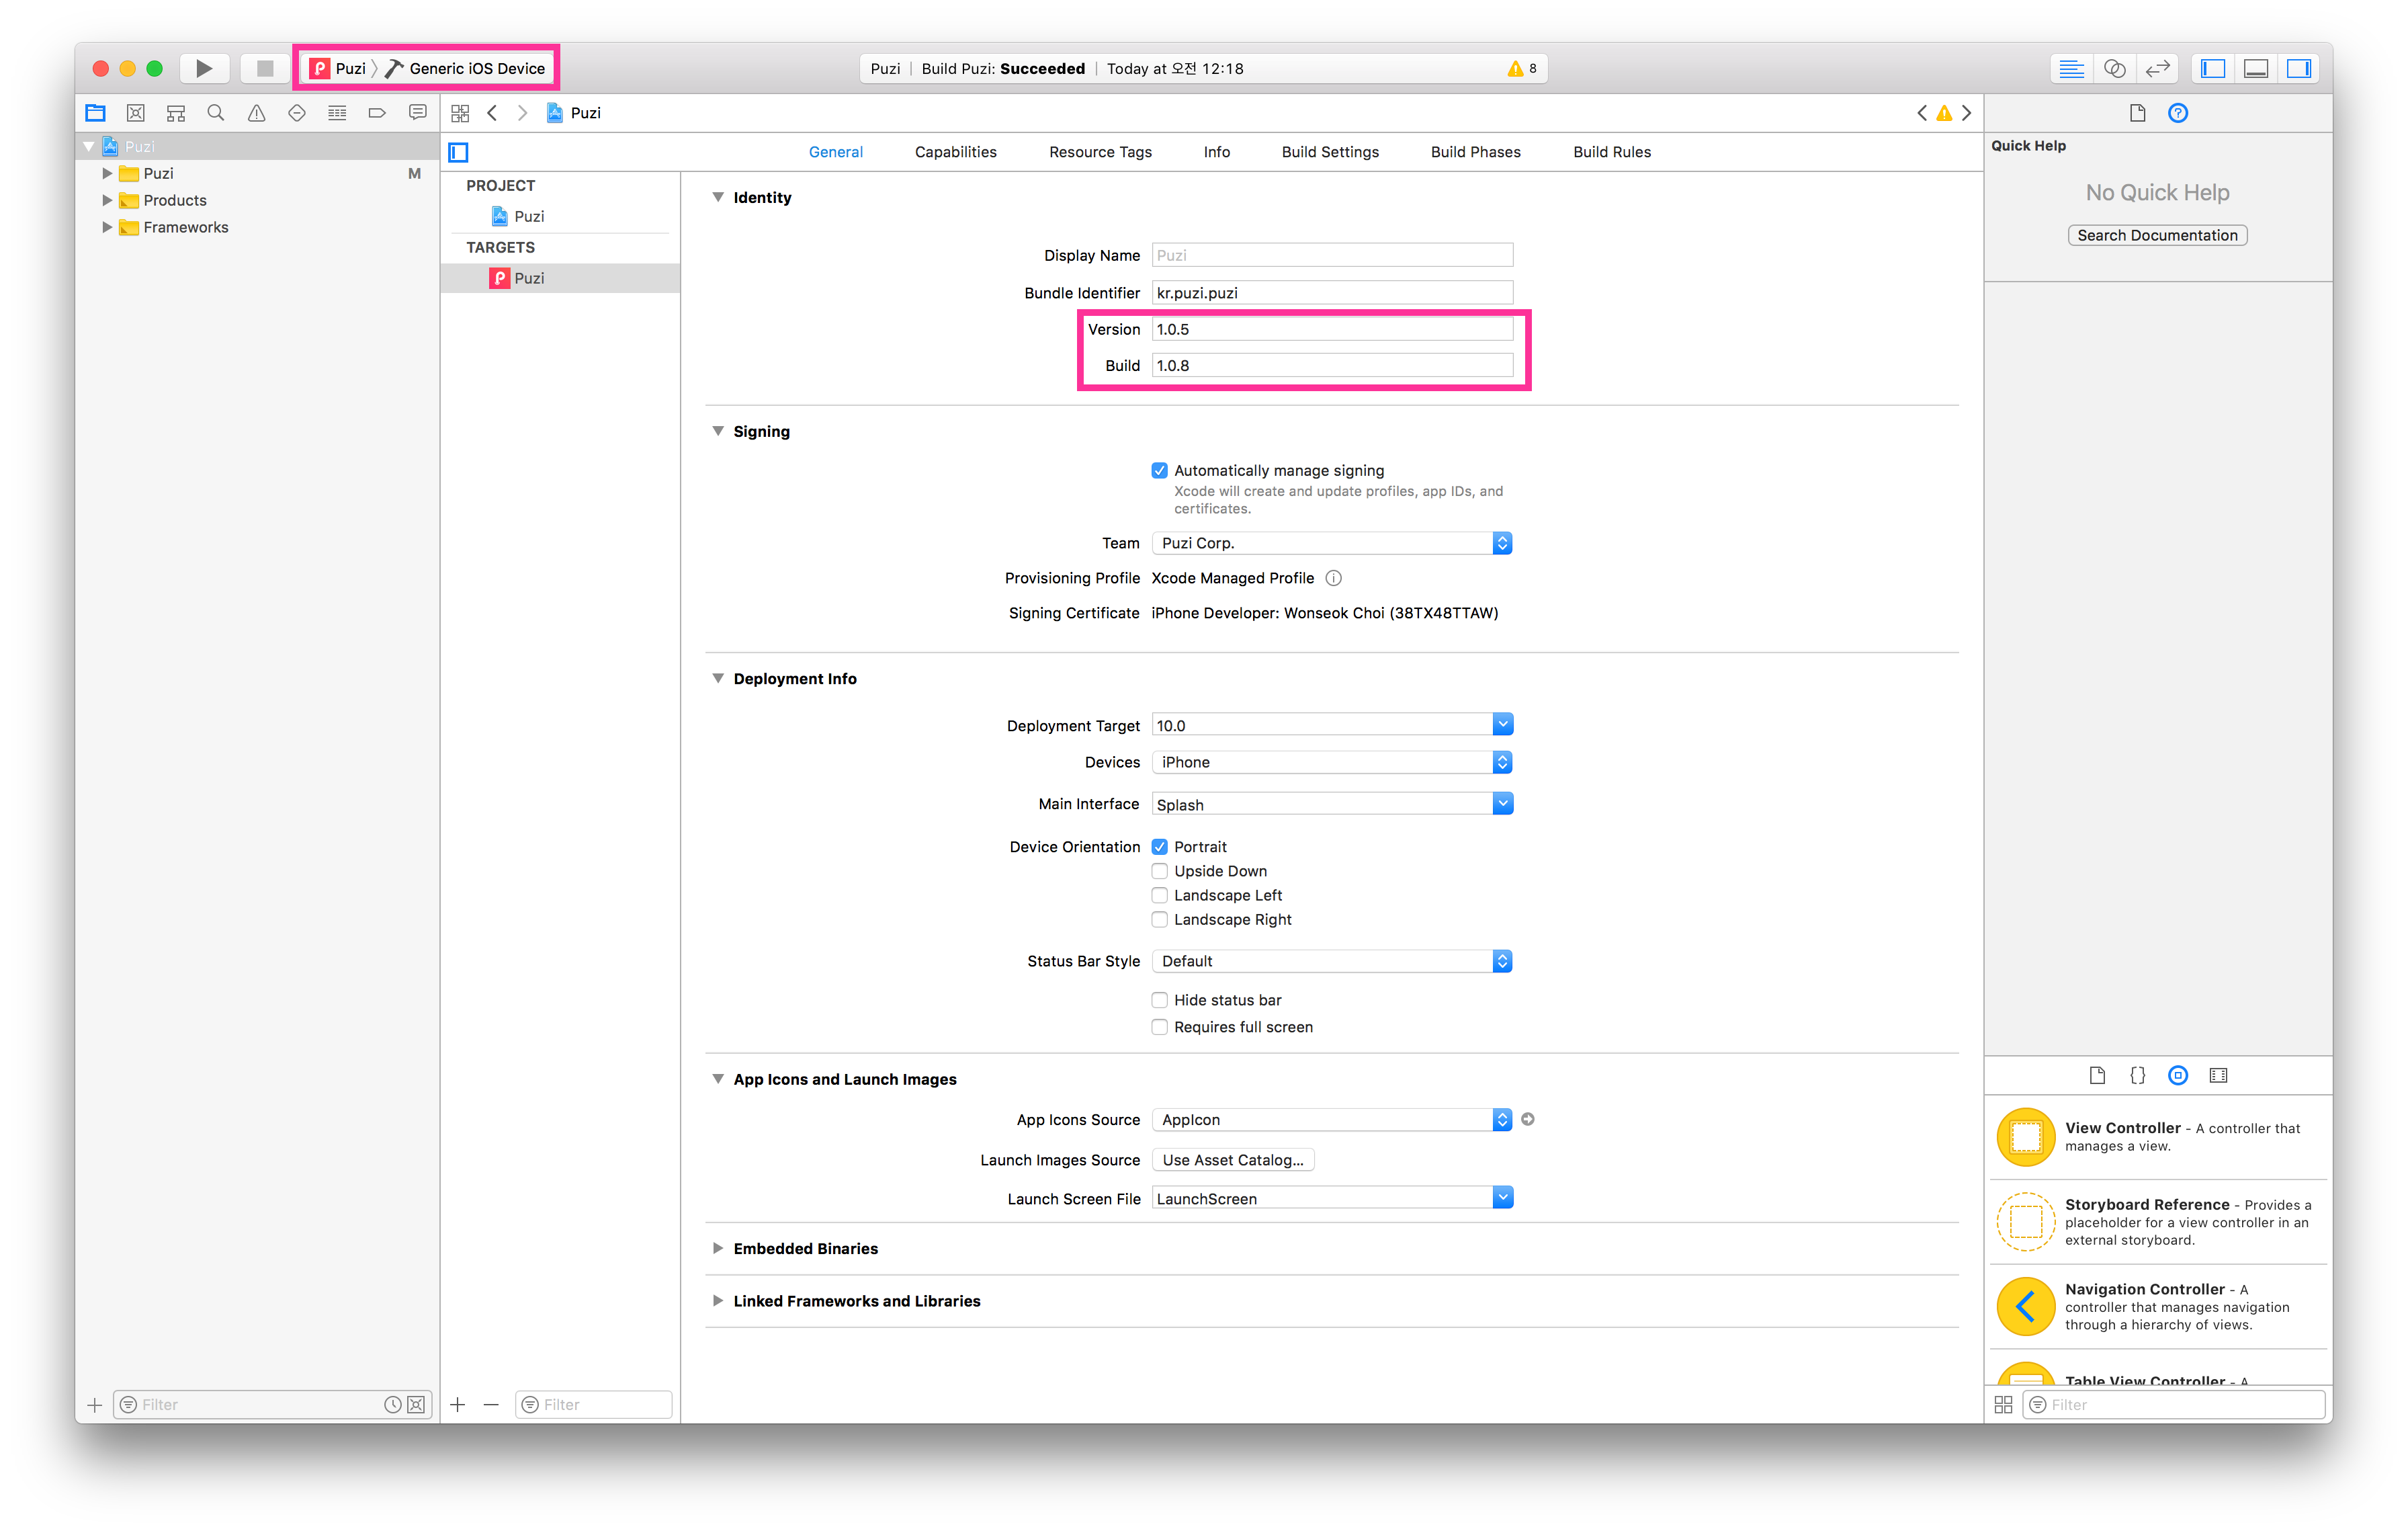Go forward with the right chevron

pos(522,113)
